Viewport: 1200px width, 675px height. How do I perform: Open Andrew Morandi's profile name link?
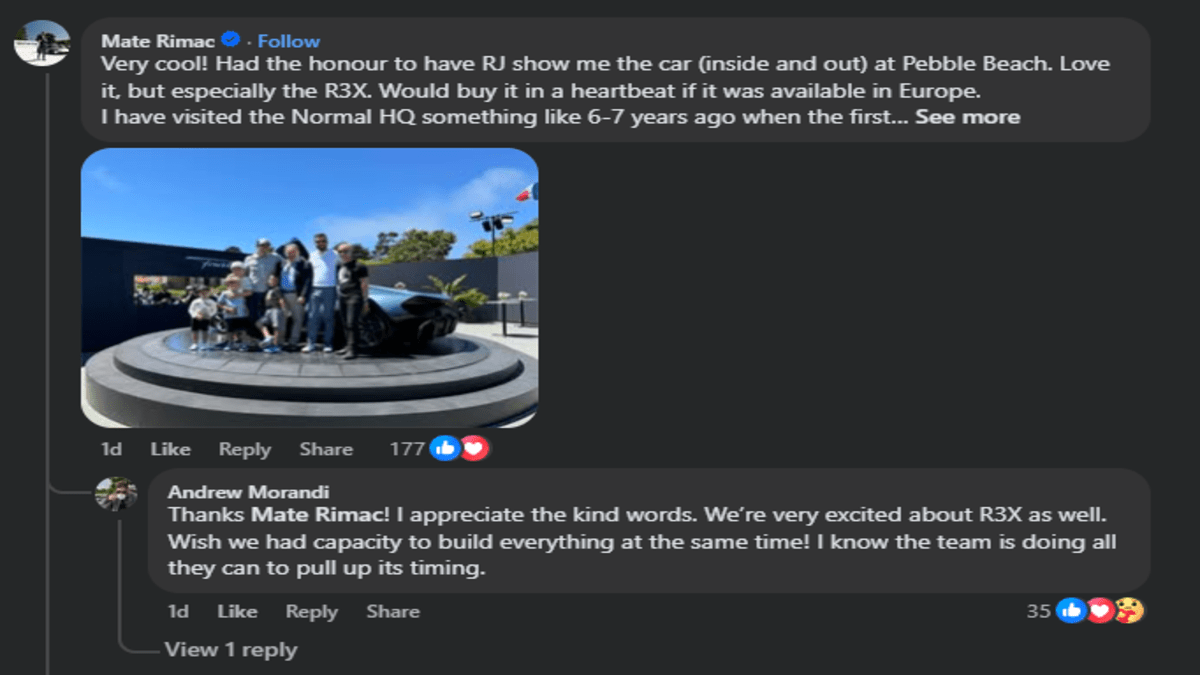pos(248,492)
